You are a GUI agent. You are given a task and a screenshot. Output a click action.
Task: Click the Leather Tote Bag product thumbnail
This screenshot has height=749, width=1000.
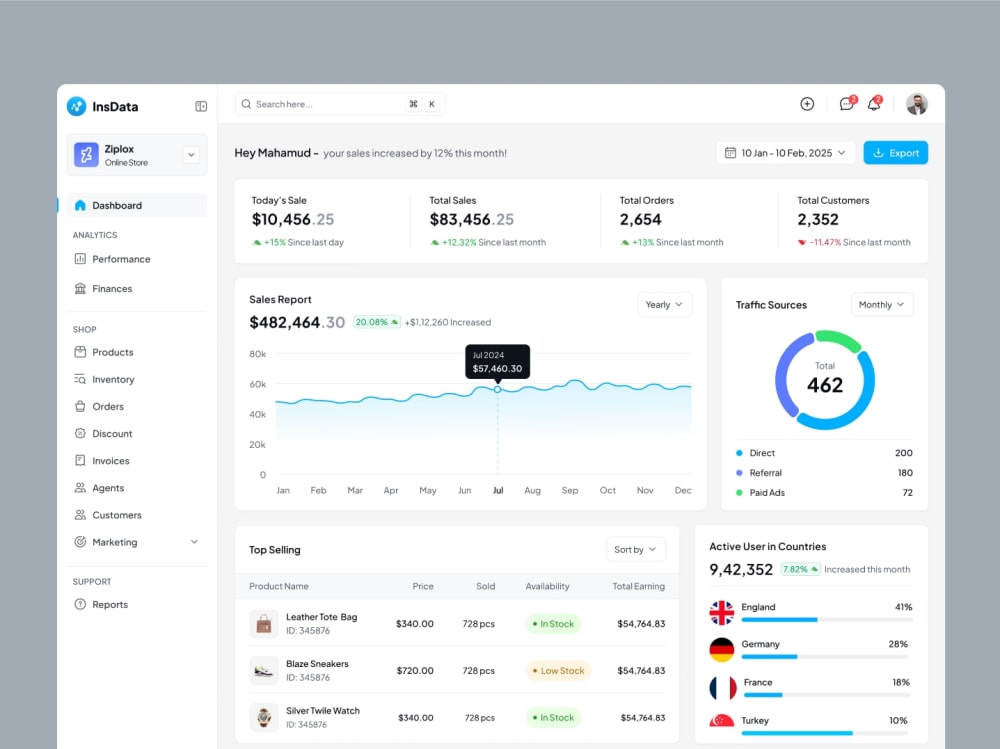click(x=263, y=623)
